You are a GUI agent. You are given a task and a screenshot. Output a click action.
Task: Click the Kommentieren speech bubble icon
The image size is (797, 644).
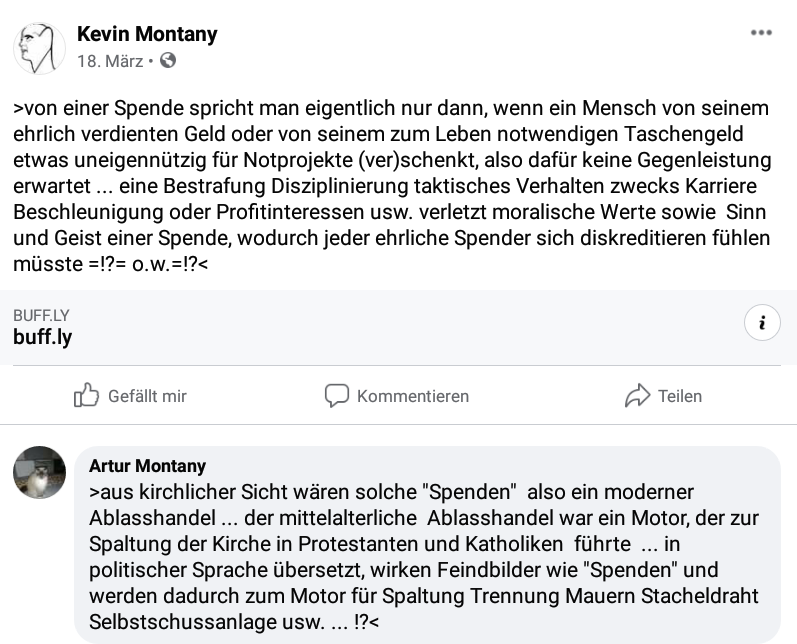click(337, 395)
